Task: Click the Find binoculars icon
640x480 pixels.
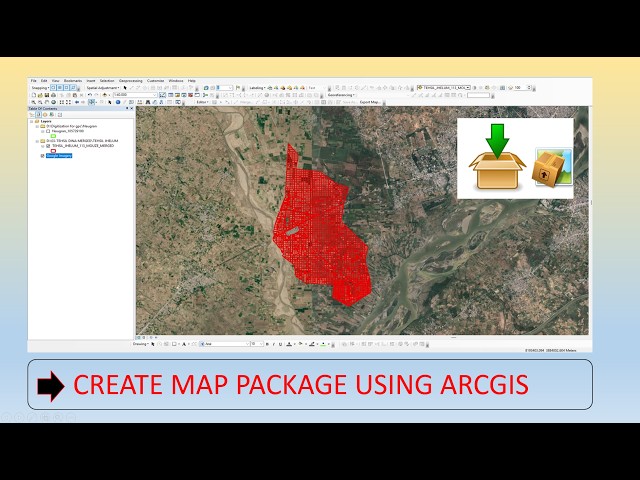Action: [x=148, y=102]
